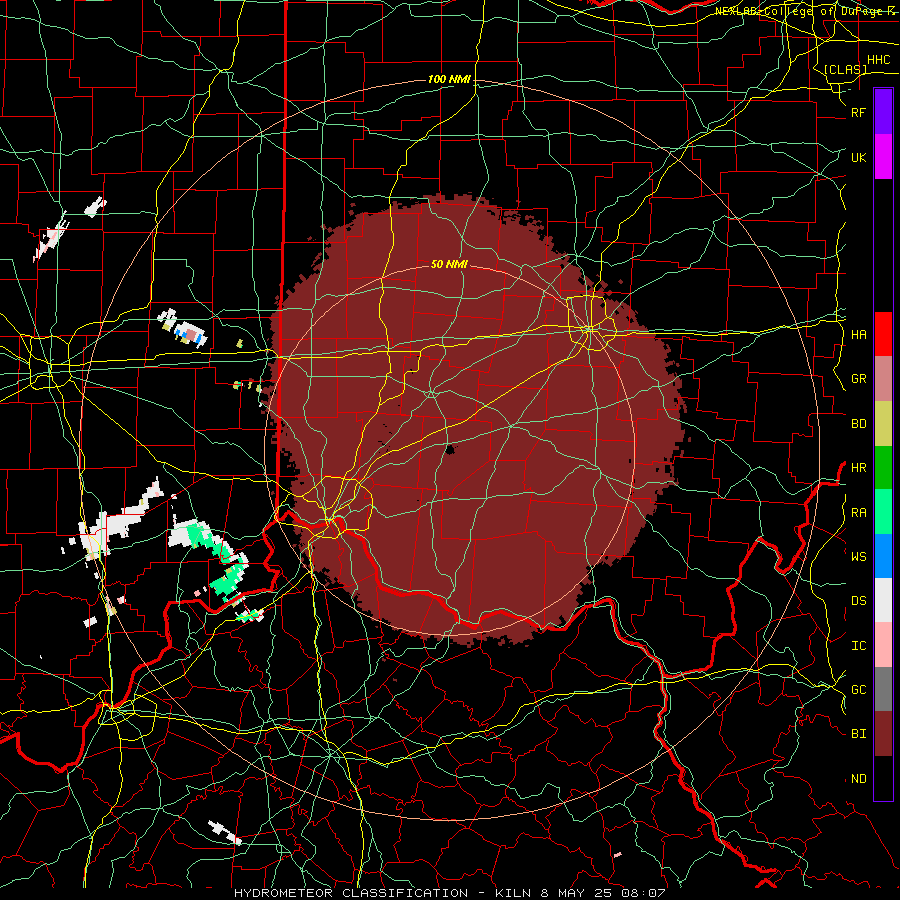Click the NEXLAB College of DuPage credit text
This screenshot has width=900, height=900.
804,11
